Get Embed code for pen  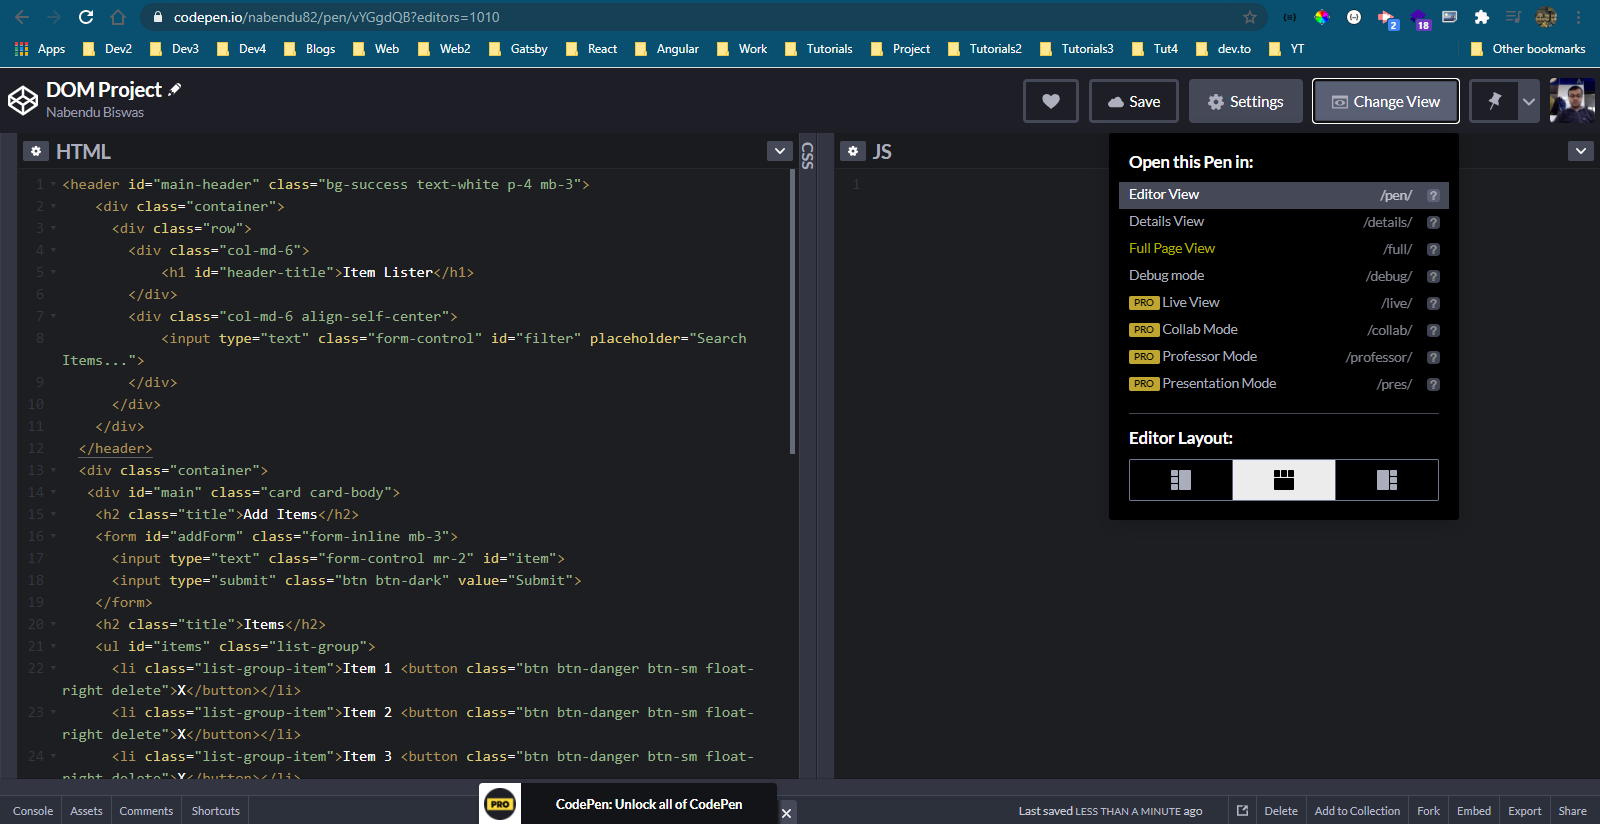coord(1474,811)
